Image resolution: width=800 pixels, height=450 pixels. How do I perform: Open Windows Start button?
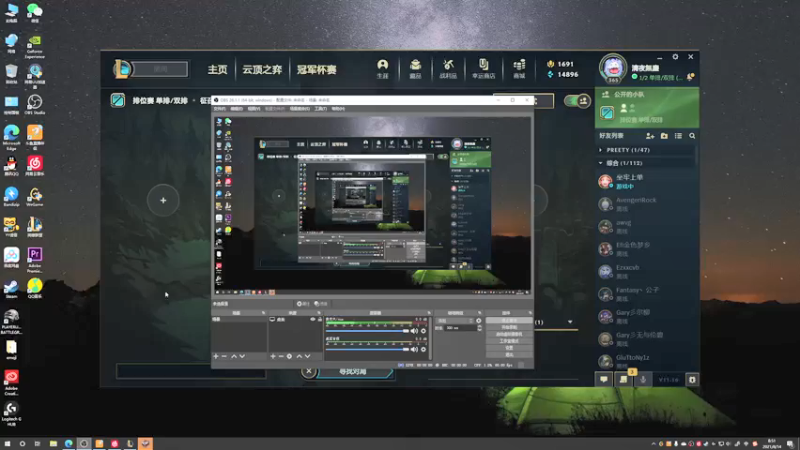point(7,443)
